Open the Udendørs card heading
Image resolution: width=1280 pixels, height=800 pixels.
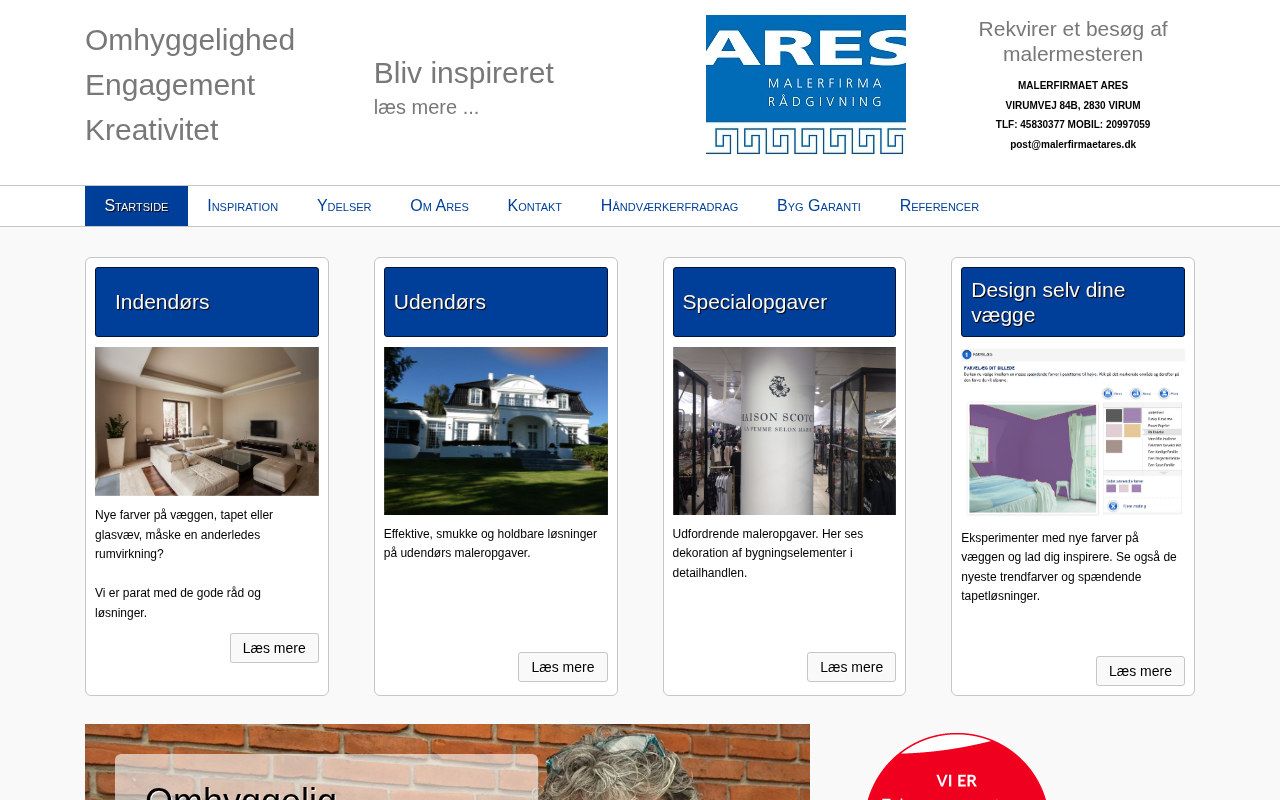click(496, 302)
